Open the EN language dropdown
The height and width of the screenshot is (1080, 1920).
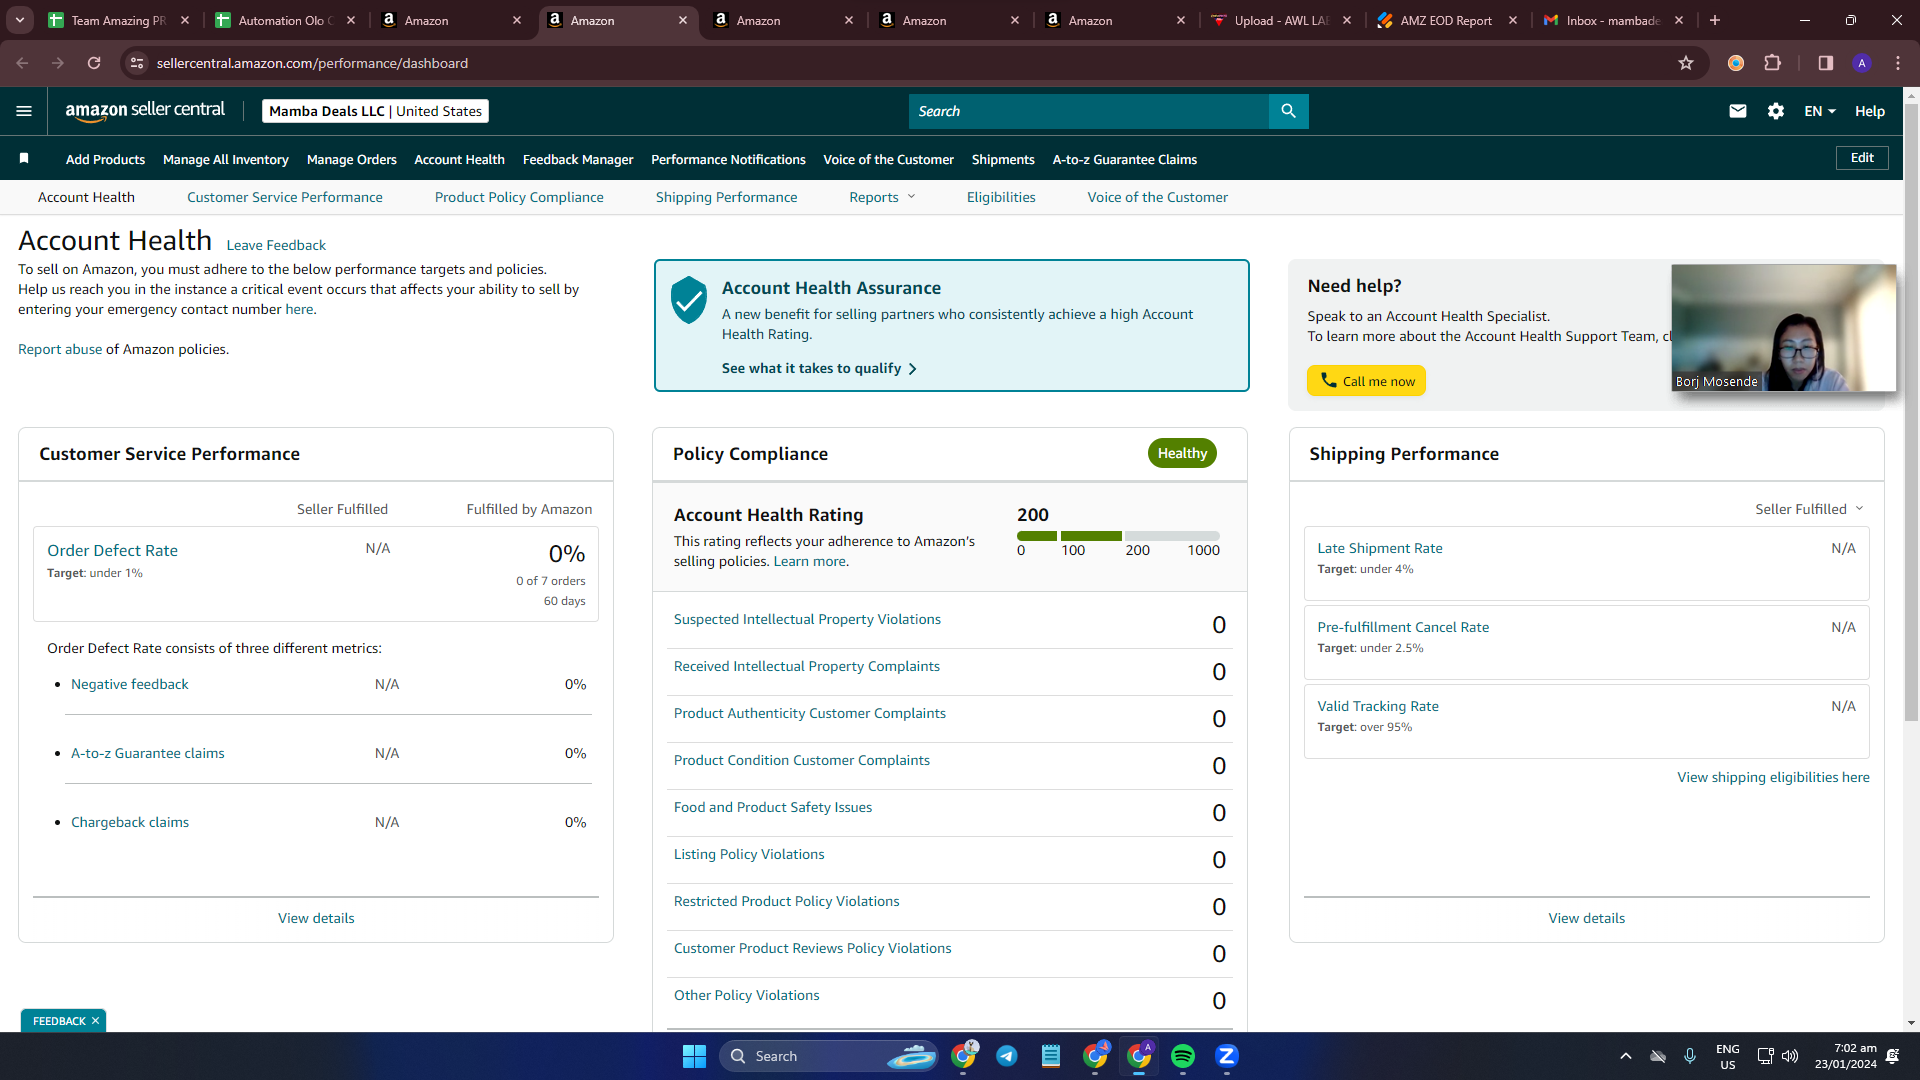pyautogui.click(x=1820, y=111)
